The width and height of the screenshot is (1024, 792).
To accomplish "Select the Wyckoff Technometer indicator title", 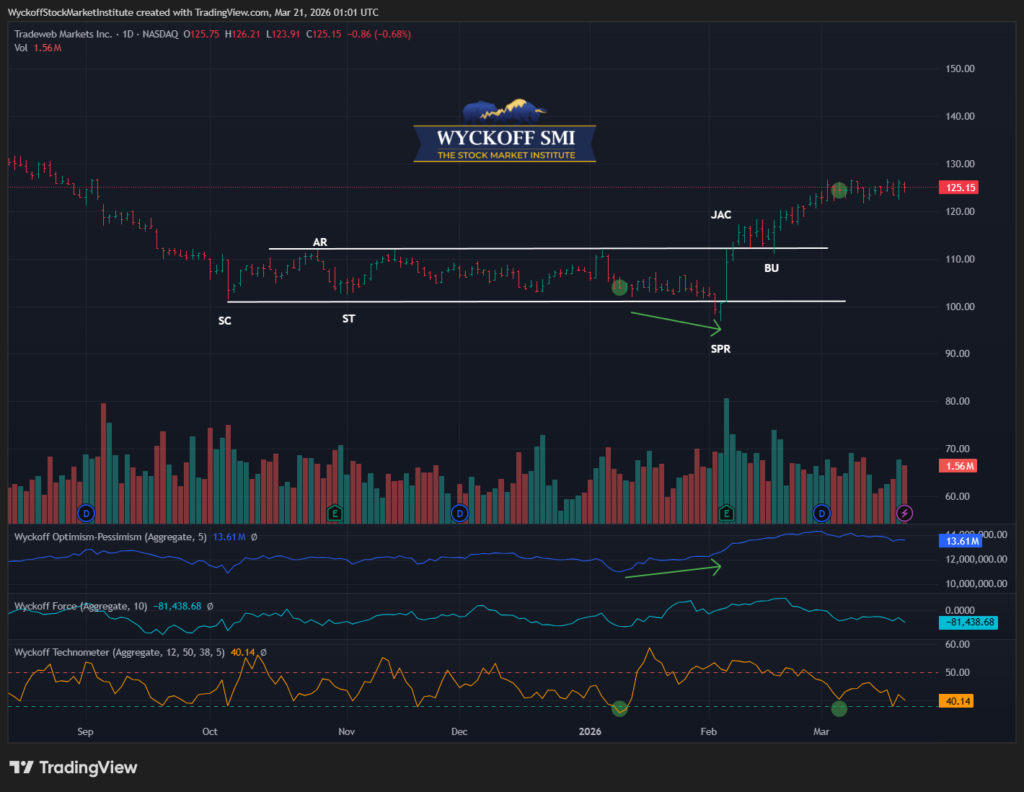I will (120, 652).
